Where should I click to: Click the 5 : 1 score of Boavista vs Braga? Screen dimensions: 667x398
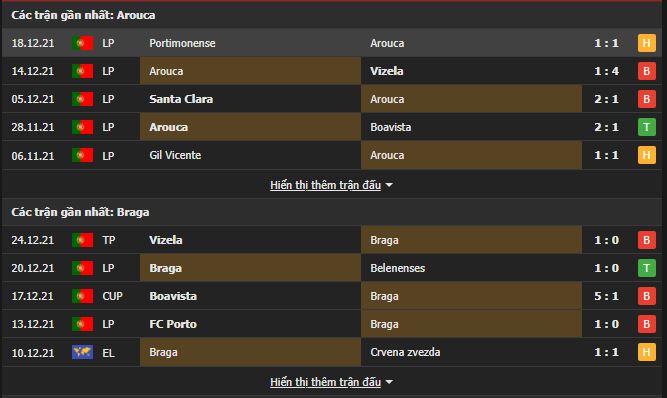(606, 296)
